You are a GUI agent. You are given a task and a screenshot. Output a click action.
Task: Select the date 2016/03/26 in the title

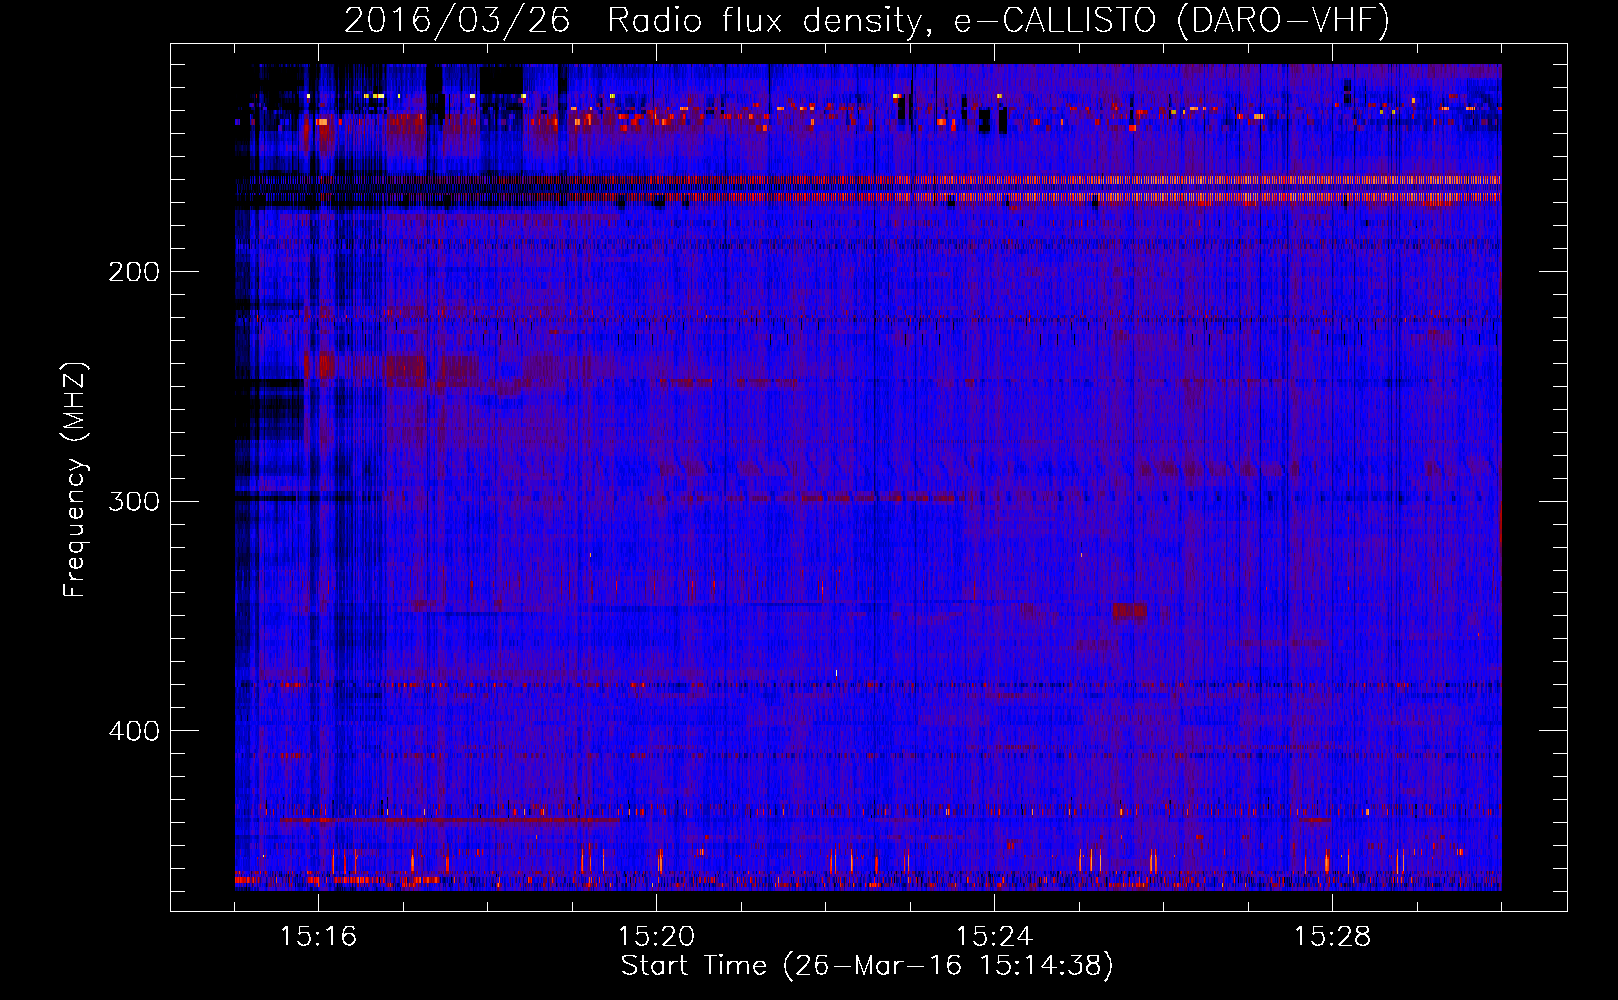457,21
